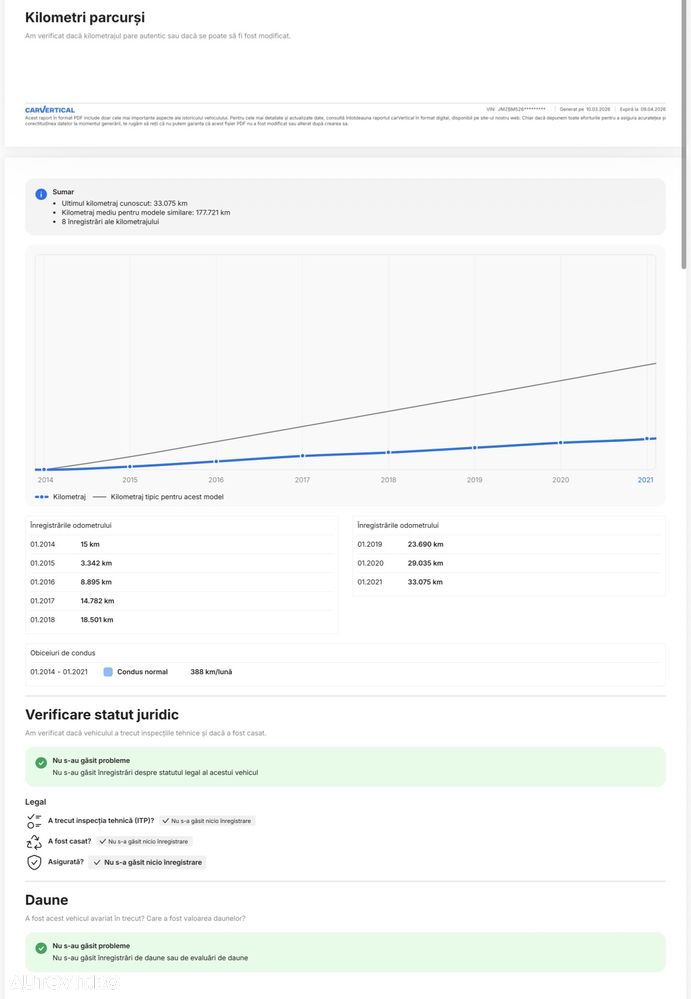Click the 2019 data point on mileage line

475,448
